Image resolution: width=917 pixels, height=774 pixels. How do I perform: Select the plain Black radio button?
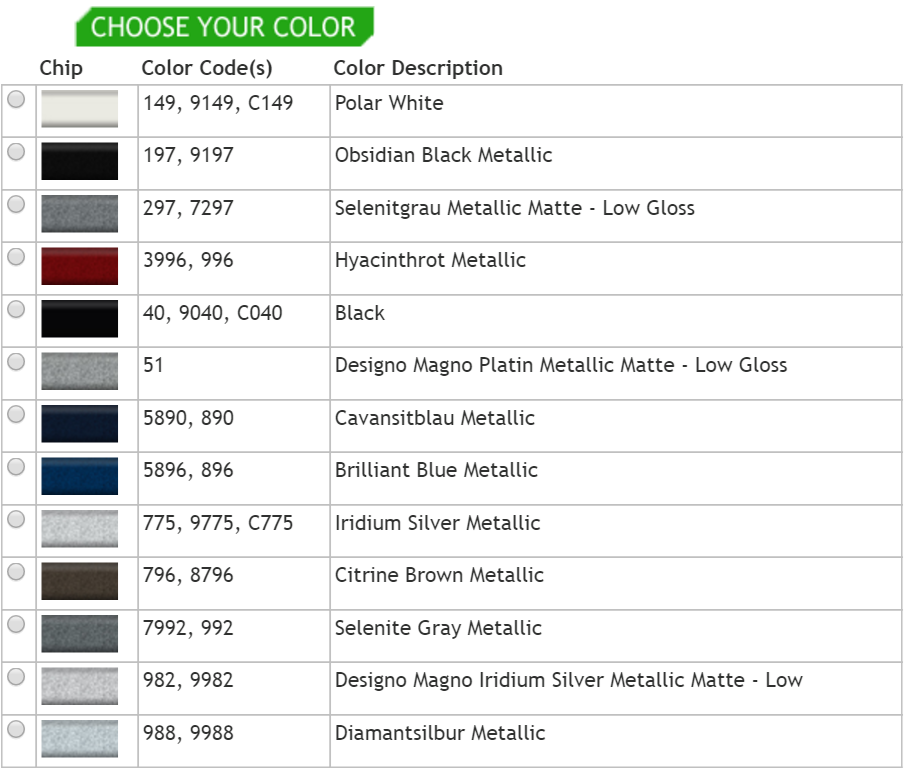[16, 310]
